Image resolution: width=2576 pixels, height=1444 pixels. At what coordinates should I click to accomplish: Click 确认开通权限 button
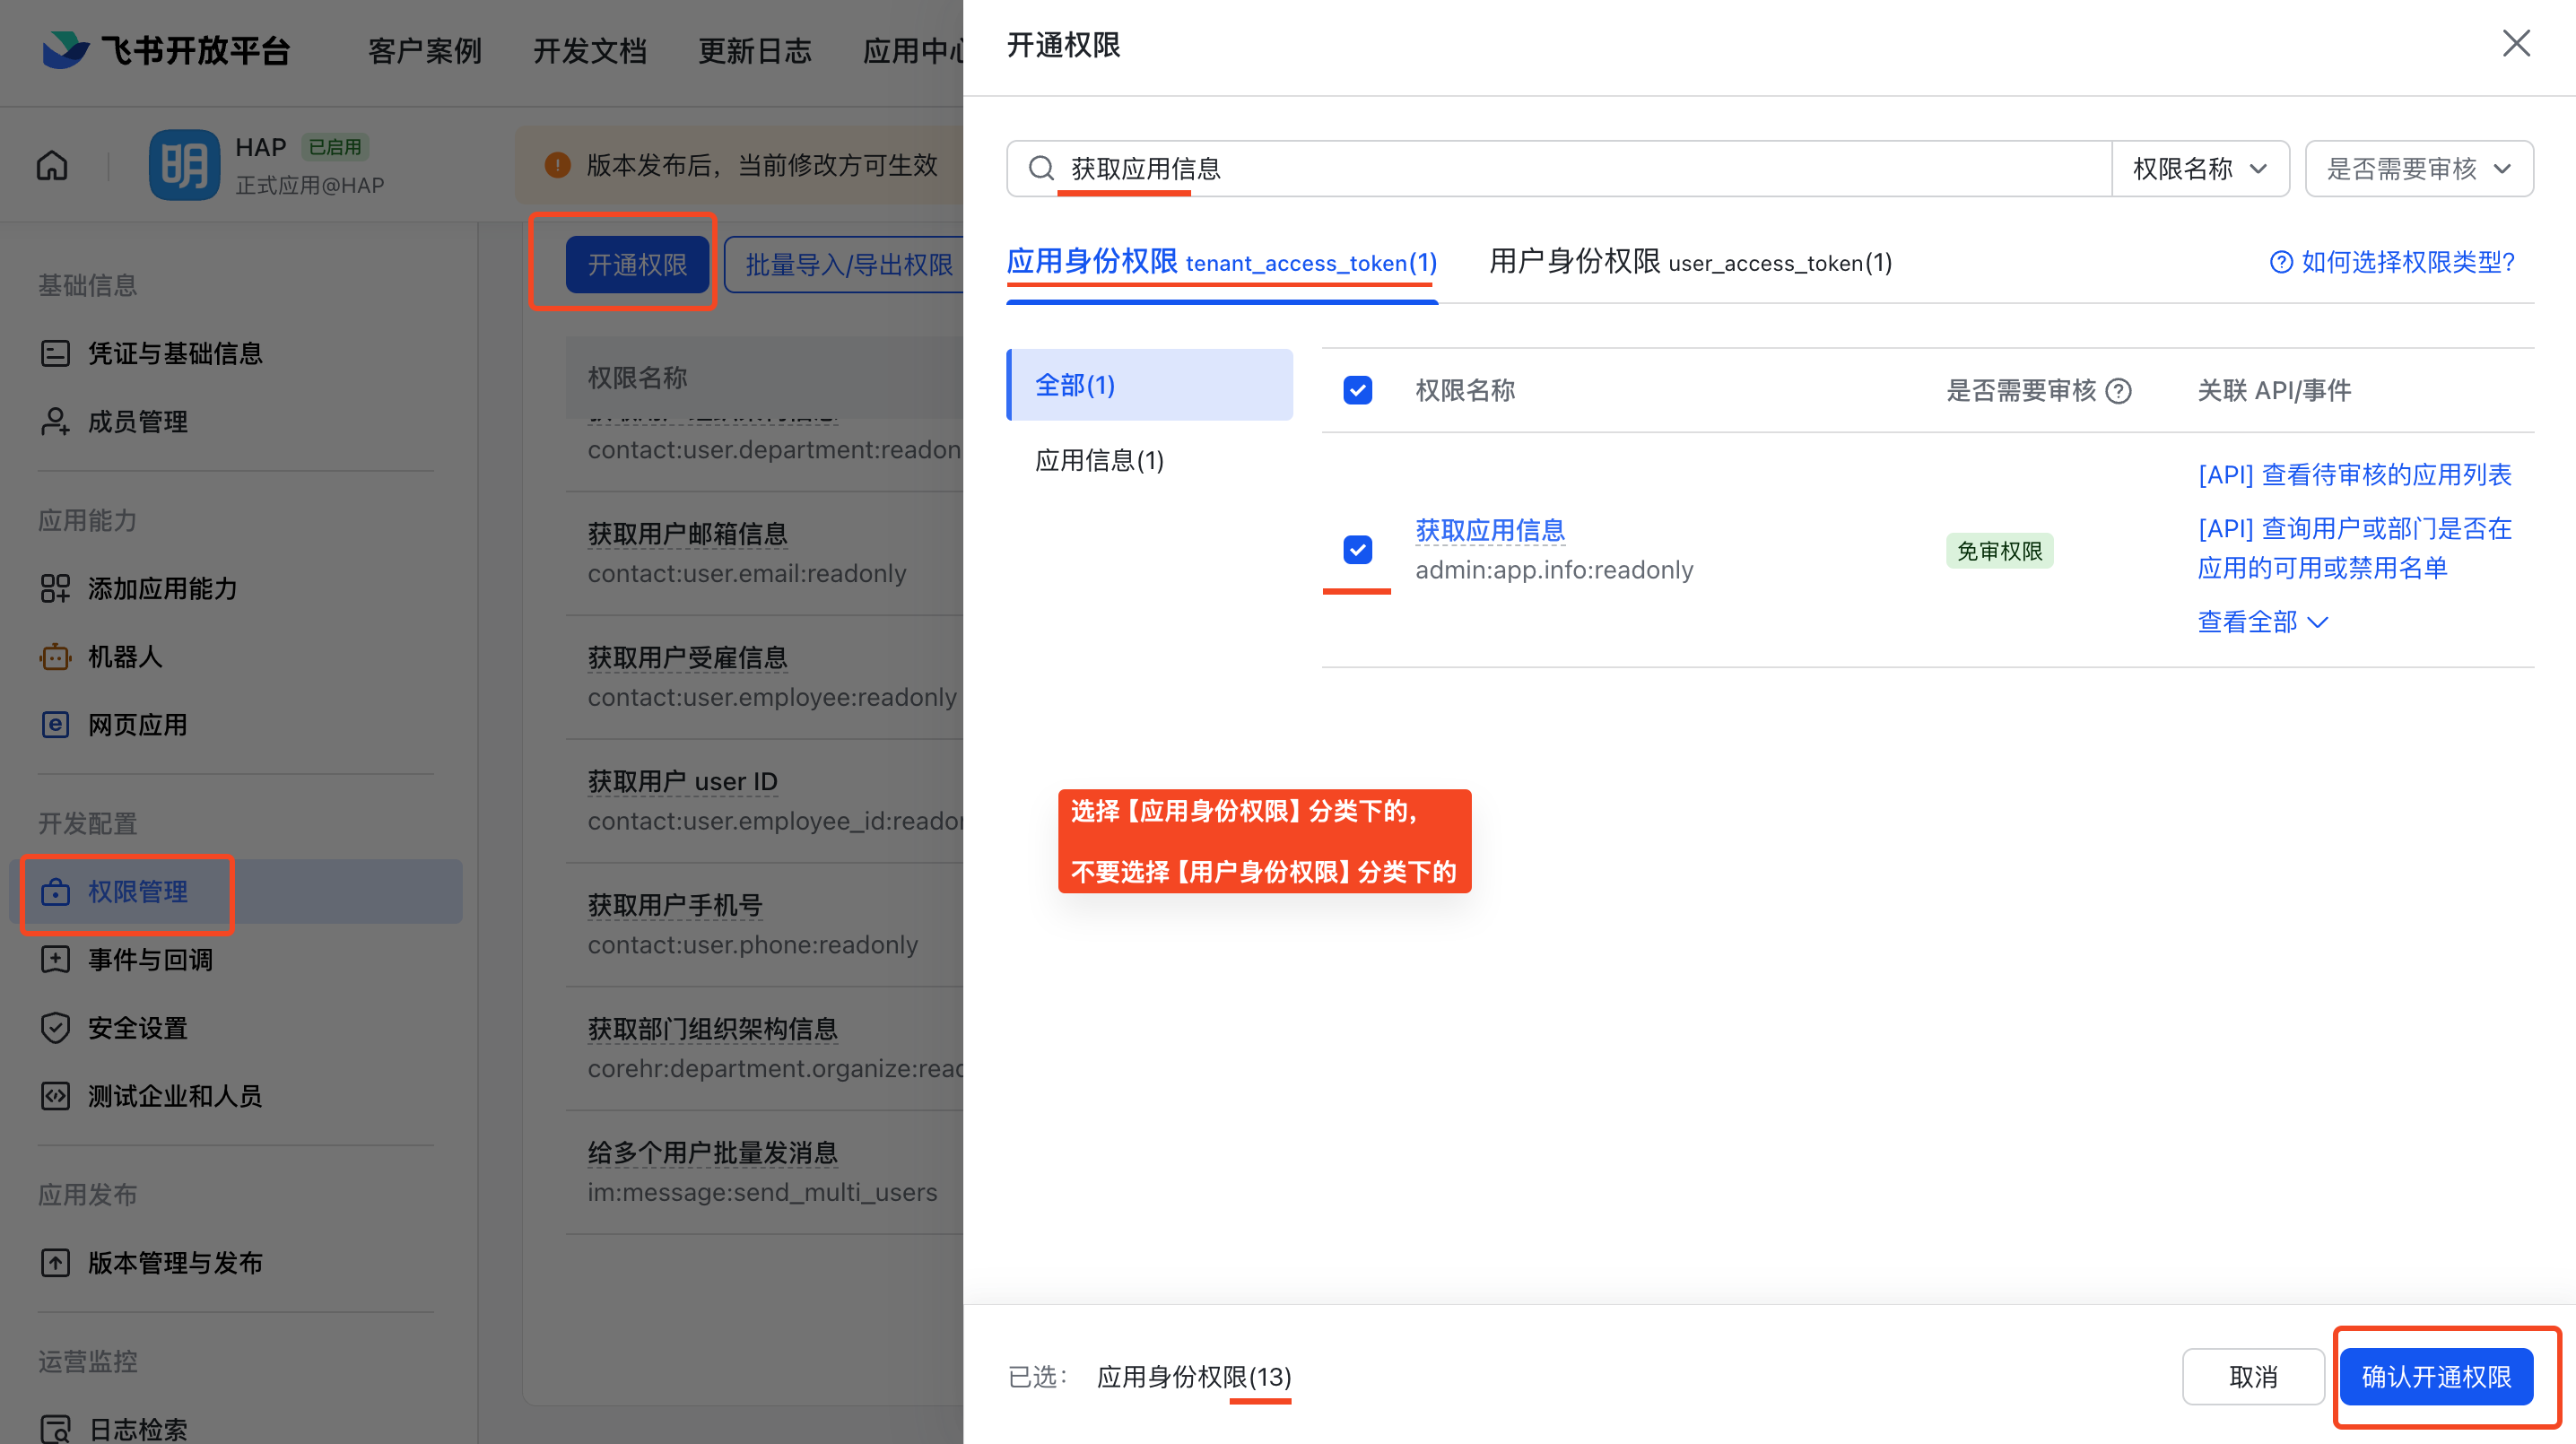click(2435, 1376)
